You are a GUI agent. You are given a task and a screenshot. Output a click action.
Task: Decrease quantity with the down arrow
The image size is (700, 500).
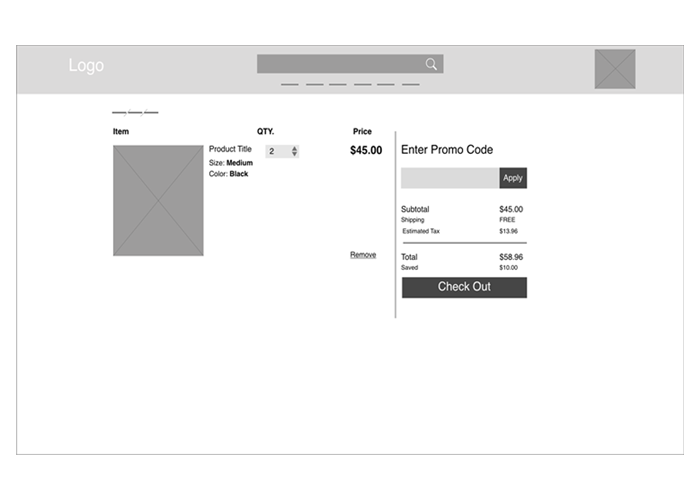[x=294, y=155]
